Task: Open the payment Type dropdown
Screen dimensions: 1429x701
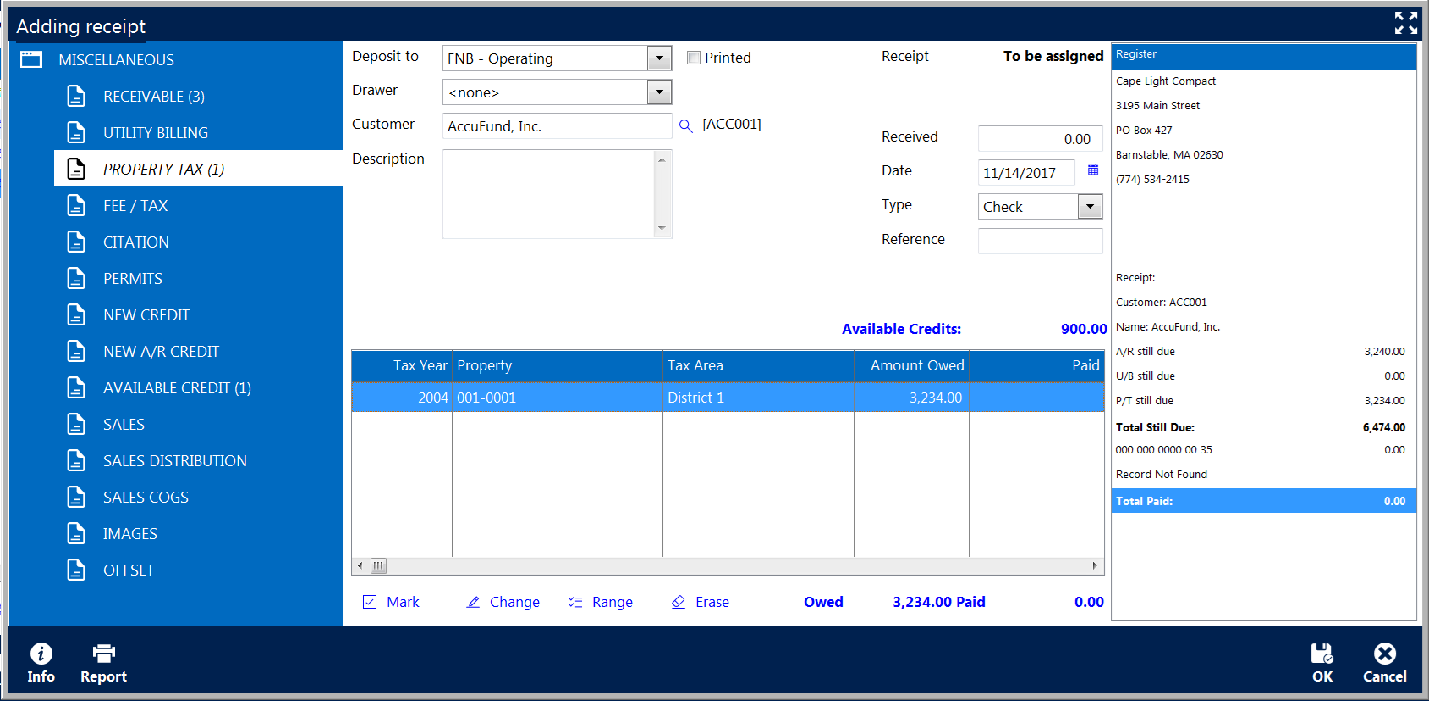Action: click(1090, 207)
